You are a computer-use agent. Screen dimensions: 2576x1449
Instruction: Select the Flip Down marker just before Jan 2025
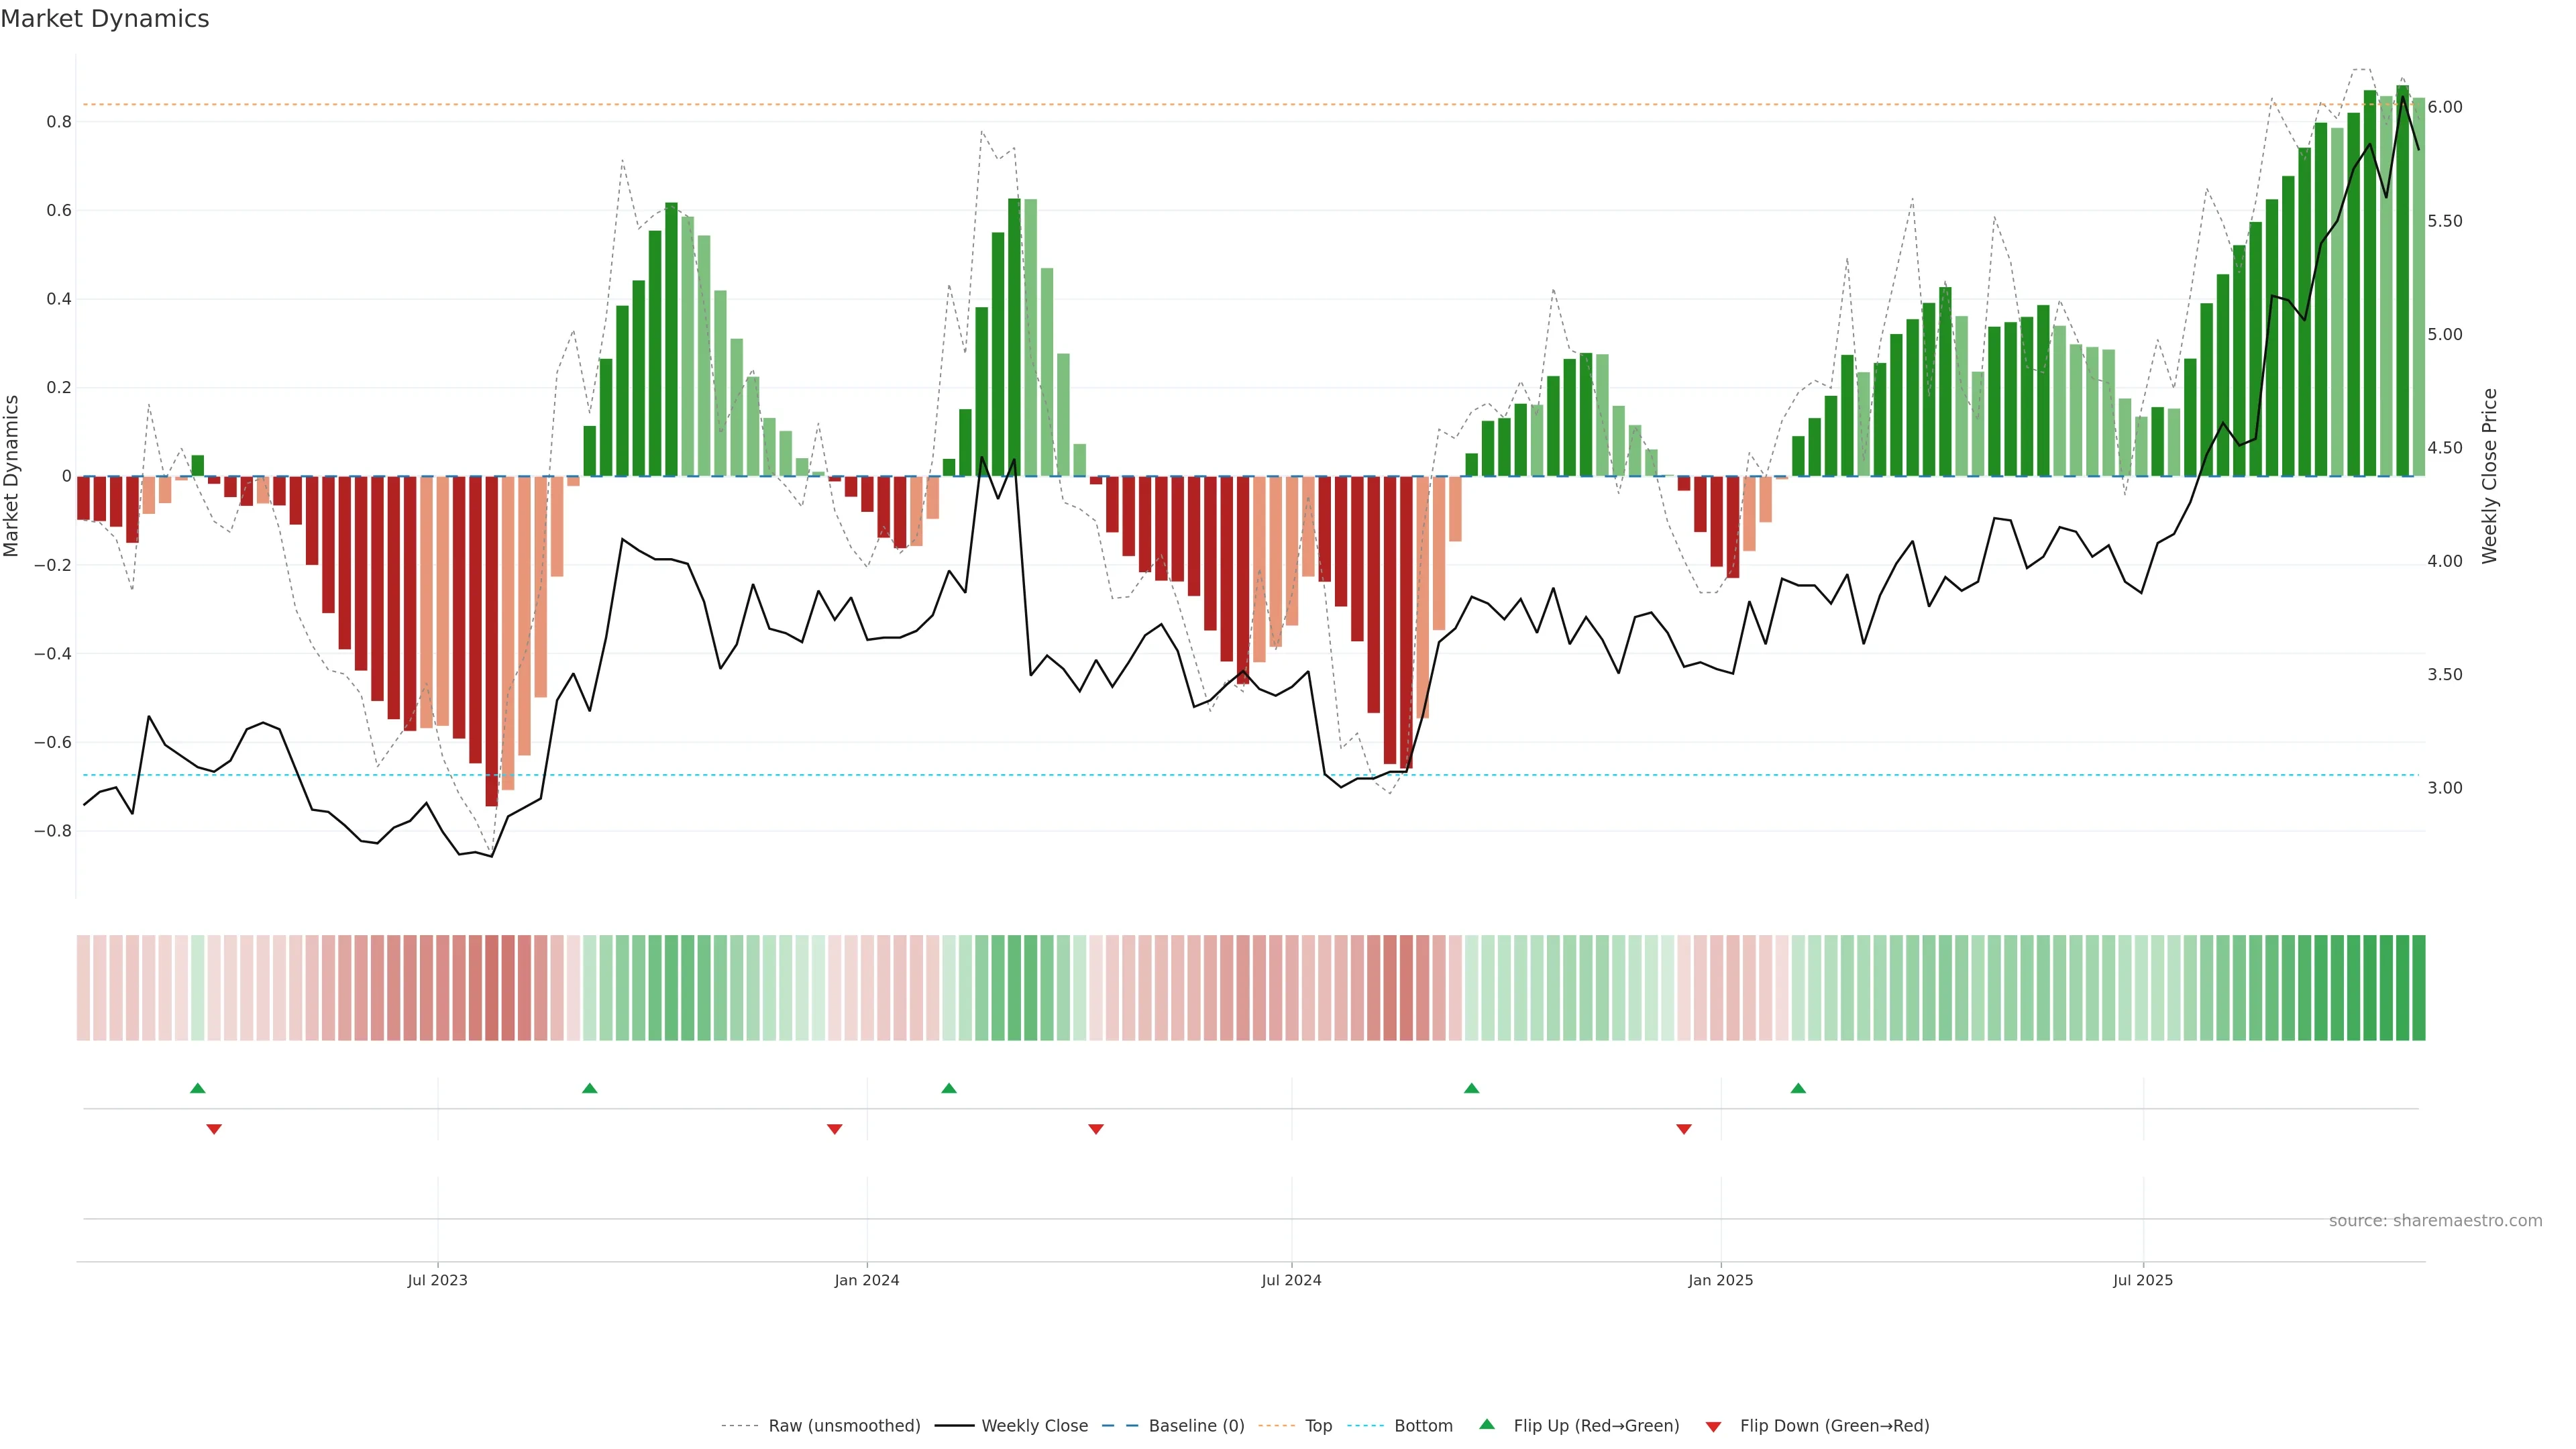[x=1684, y=1129]
